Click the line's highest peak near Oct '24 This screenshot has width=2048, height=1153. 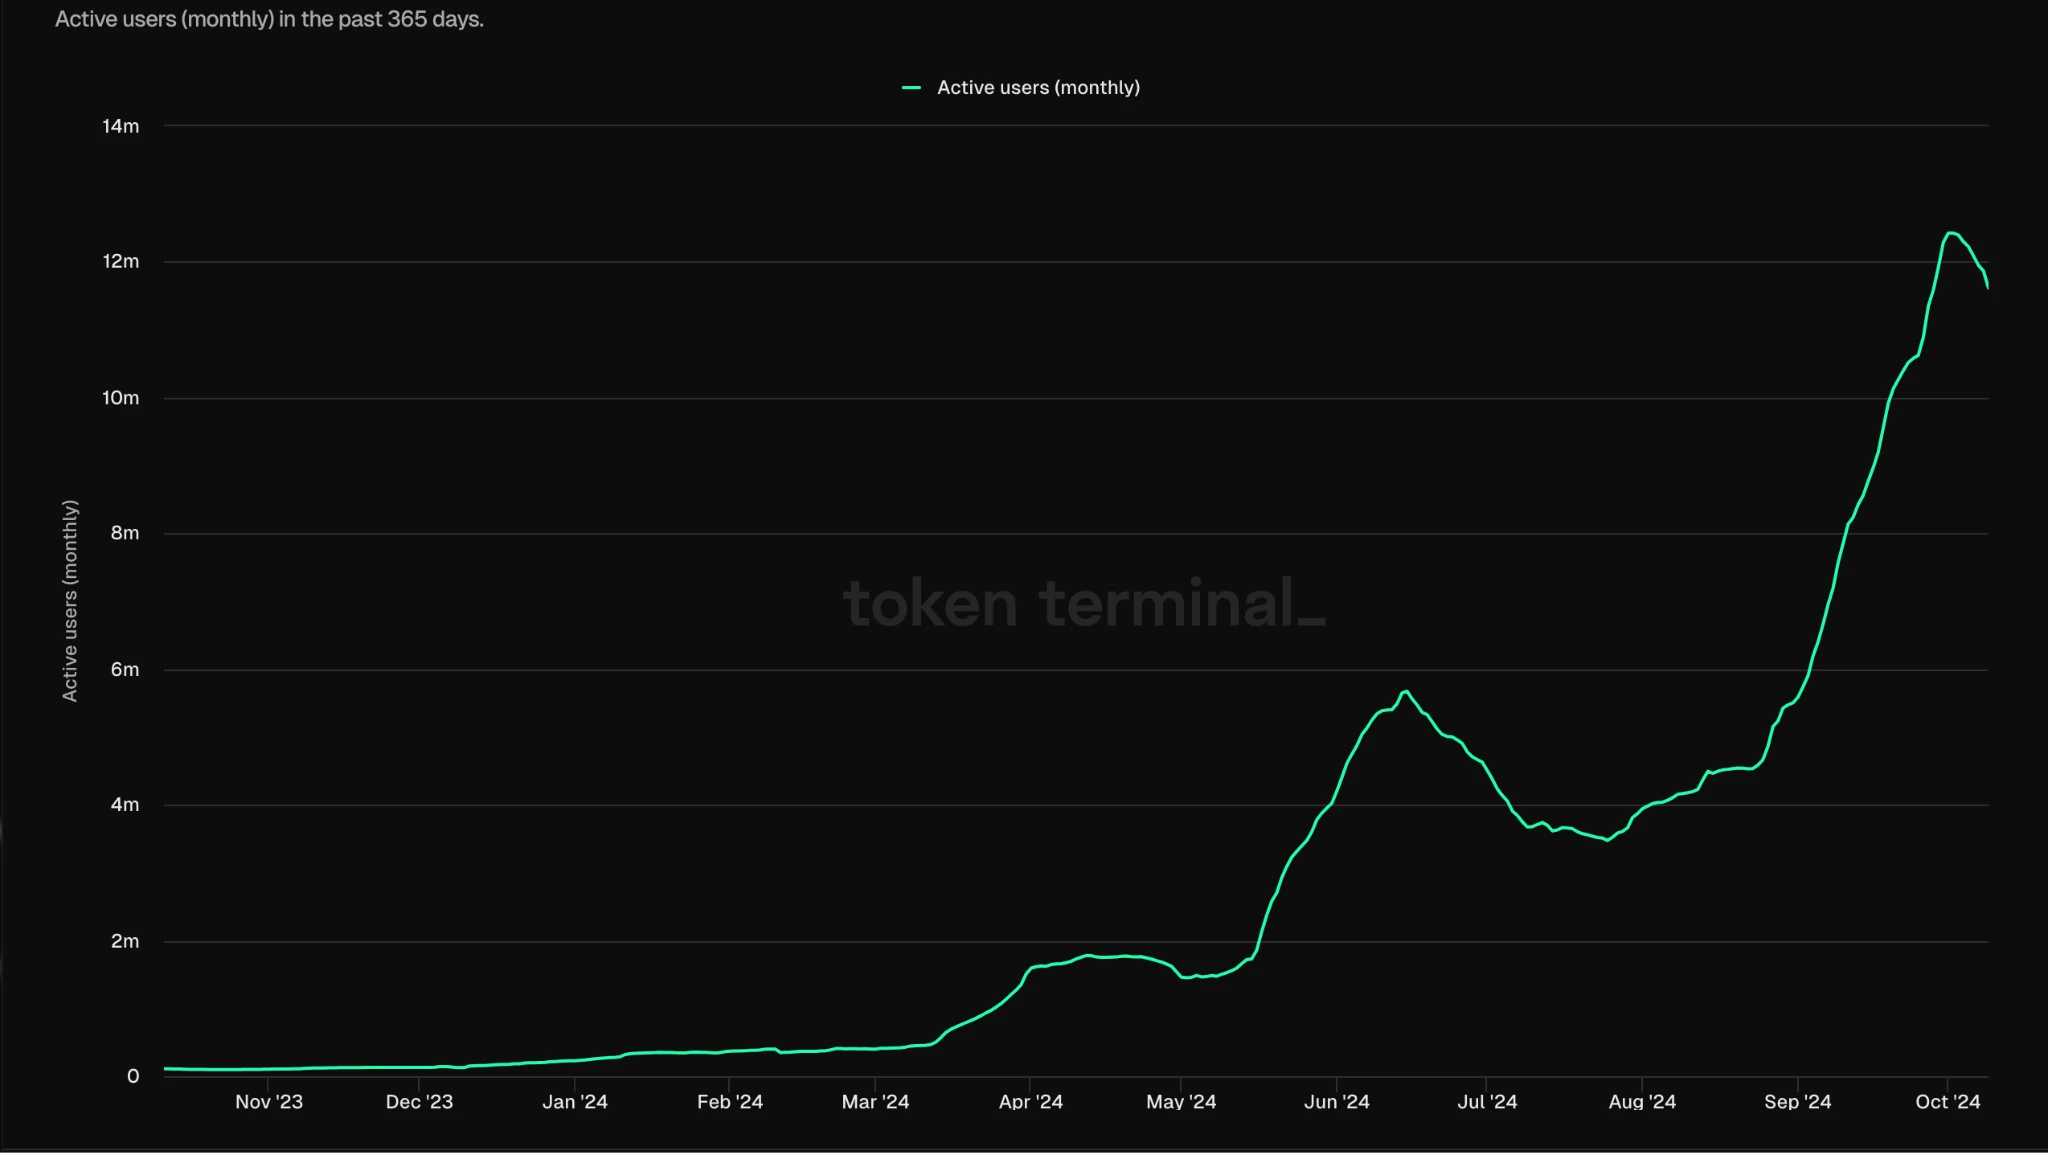point(1950,233)
